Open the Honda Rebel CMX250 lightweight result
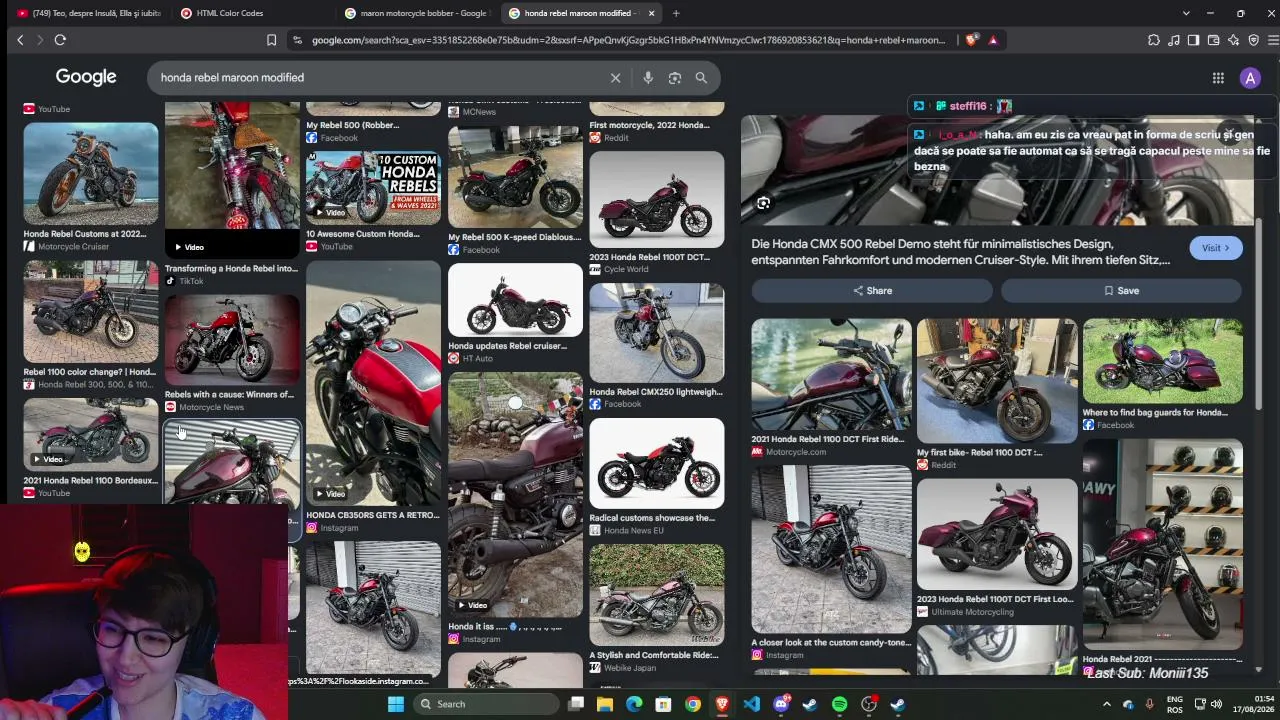This screenshot has width=1280, height=720. 656,334
